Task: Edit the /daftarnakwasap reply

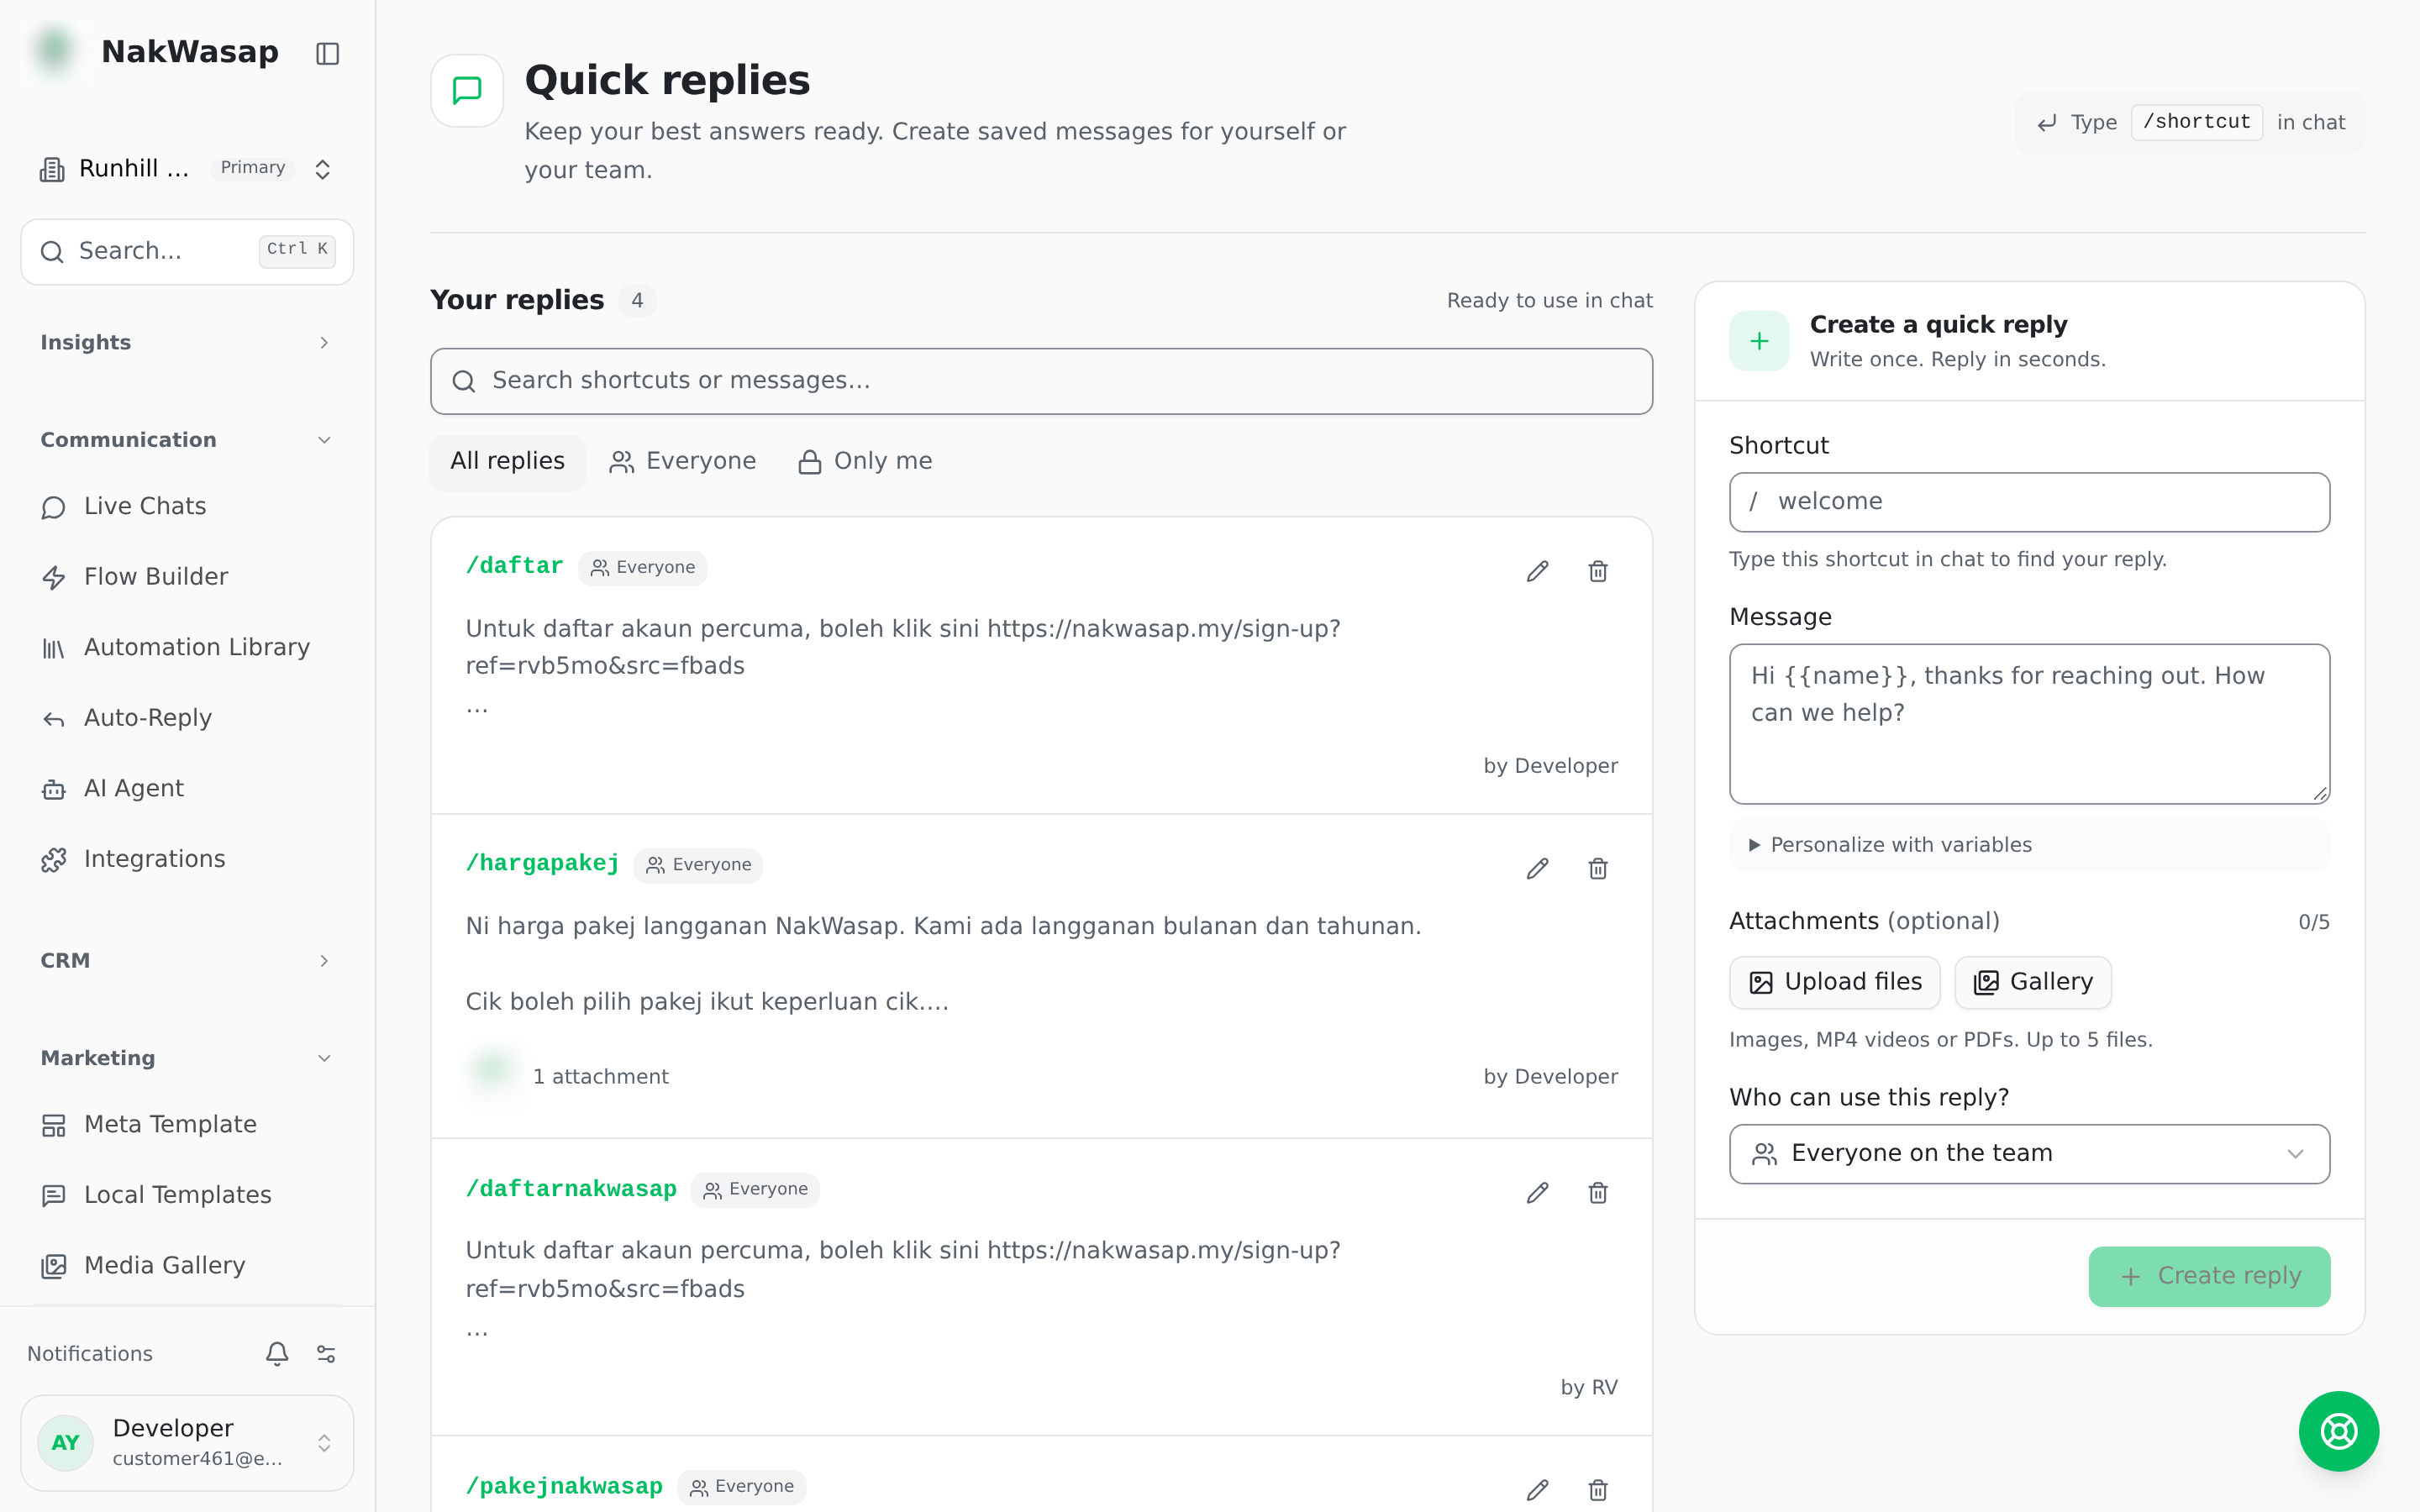Action: [x=1537, y=1193]
